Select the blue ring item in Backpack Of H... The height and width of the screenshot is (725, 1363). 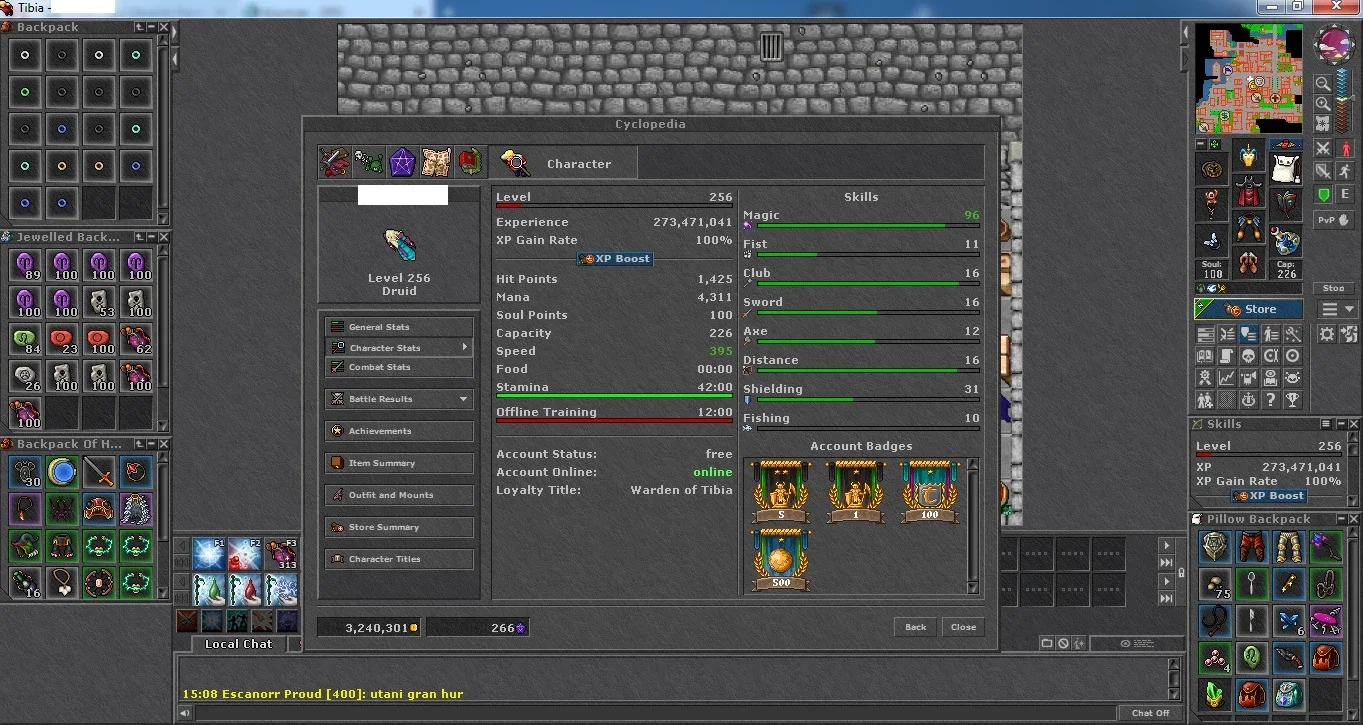click(62, 471)
